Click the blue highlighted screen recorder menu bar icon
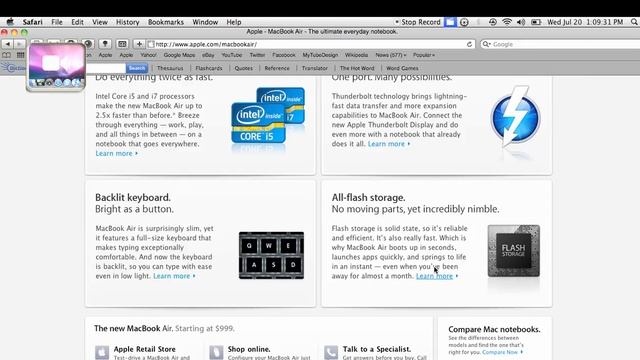Screen dimensions: 640x360 [450, 22]
